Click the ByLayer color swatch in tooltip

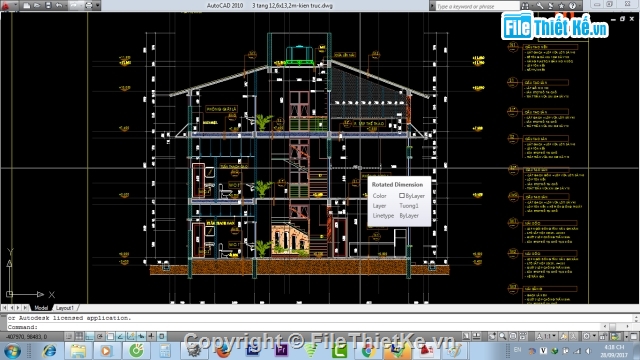(x=402, y=196)
